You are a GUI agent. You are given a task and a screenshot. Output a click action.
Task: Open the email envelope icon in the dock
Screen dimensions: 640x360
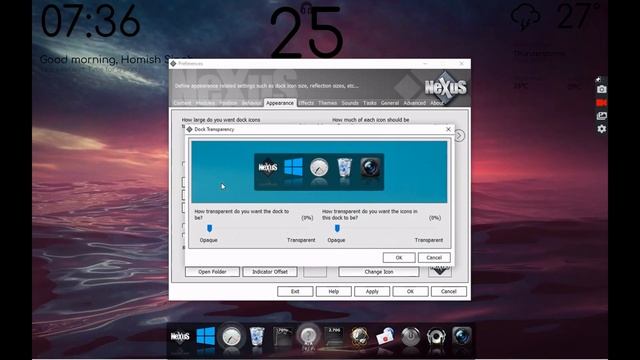coord(384,337)
